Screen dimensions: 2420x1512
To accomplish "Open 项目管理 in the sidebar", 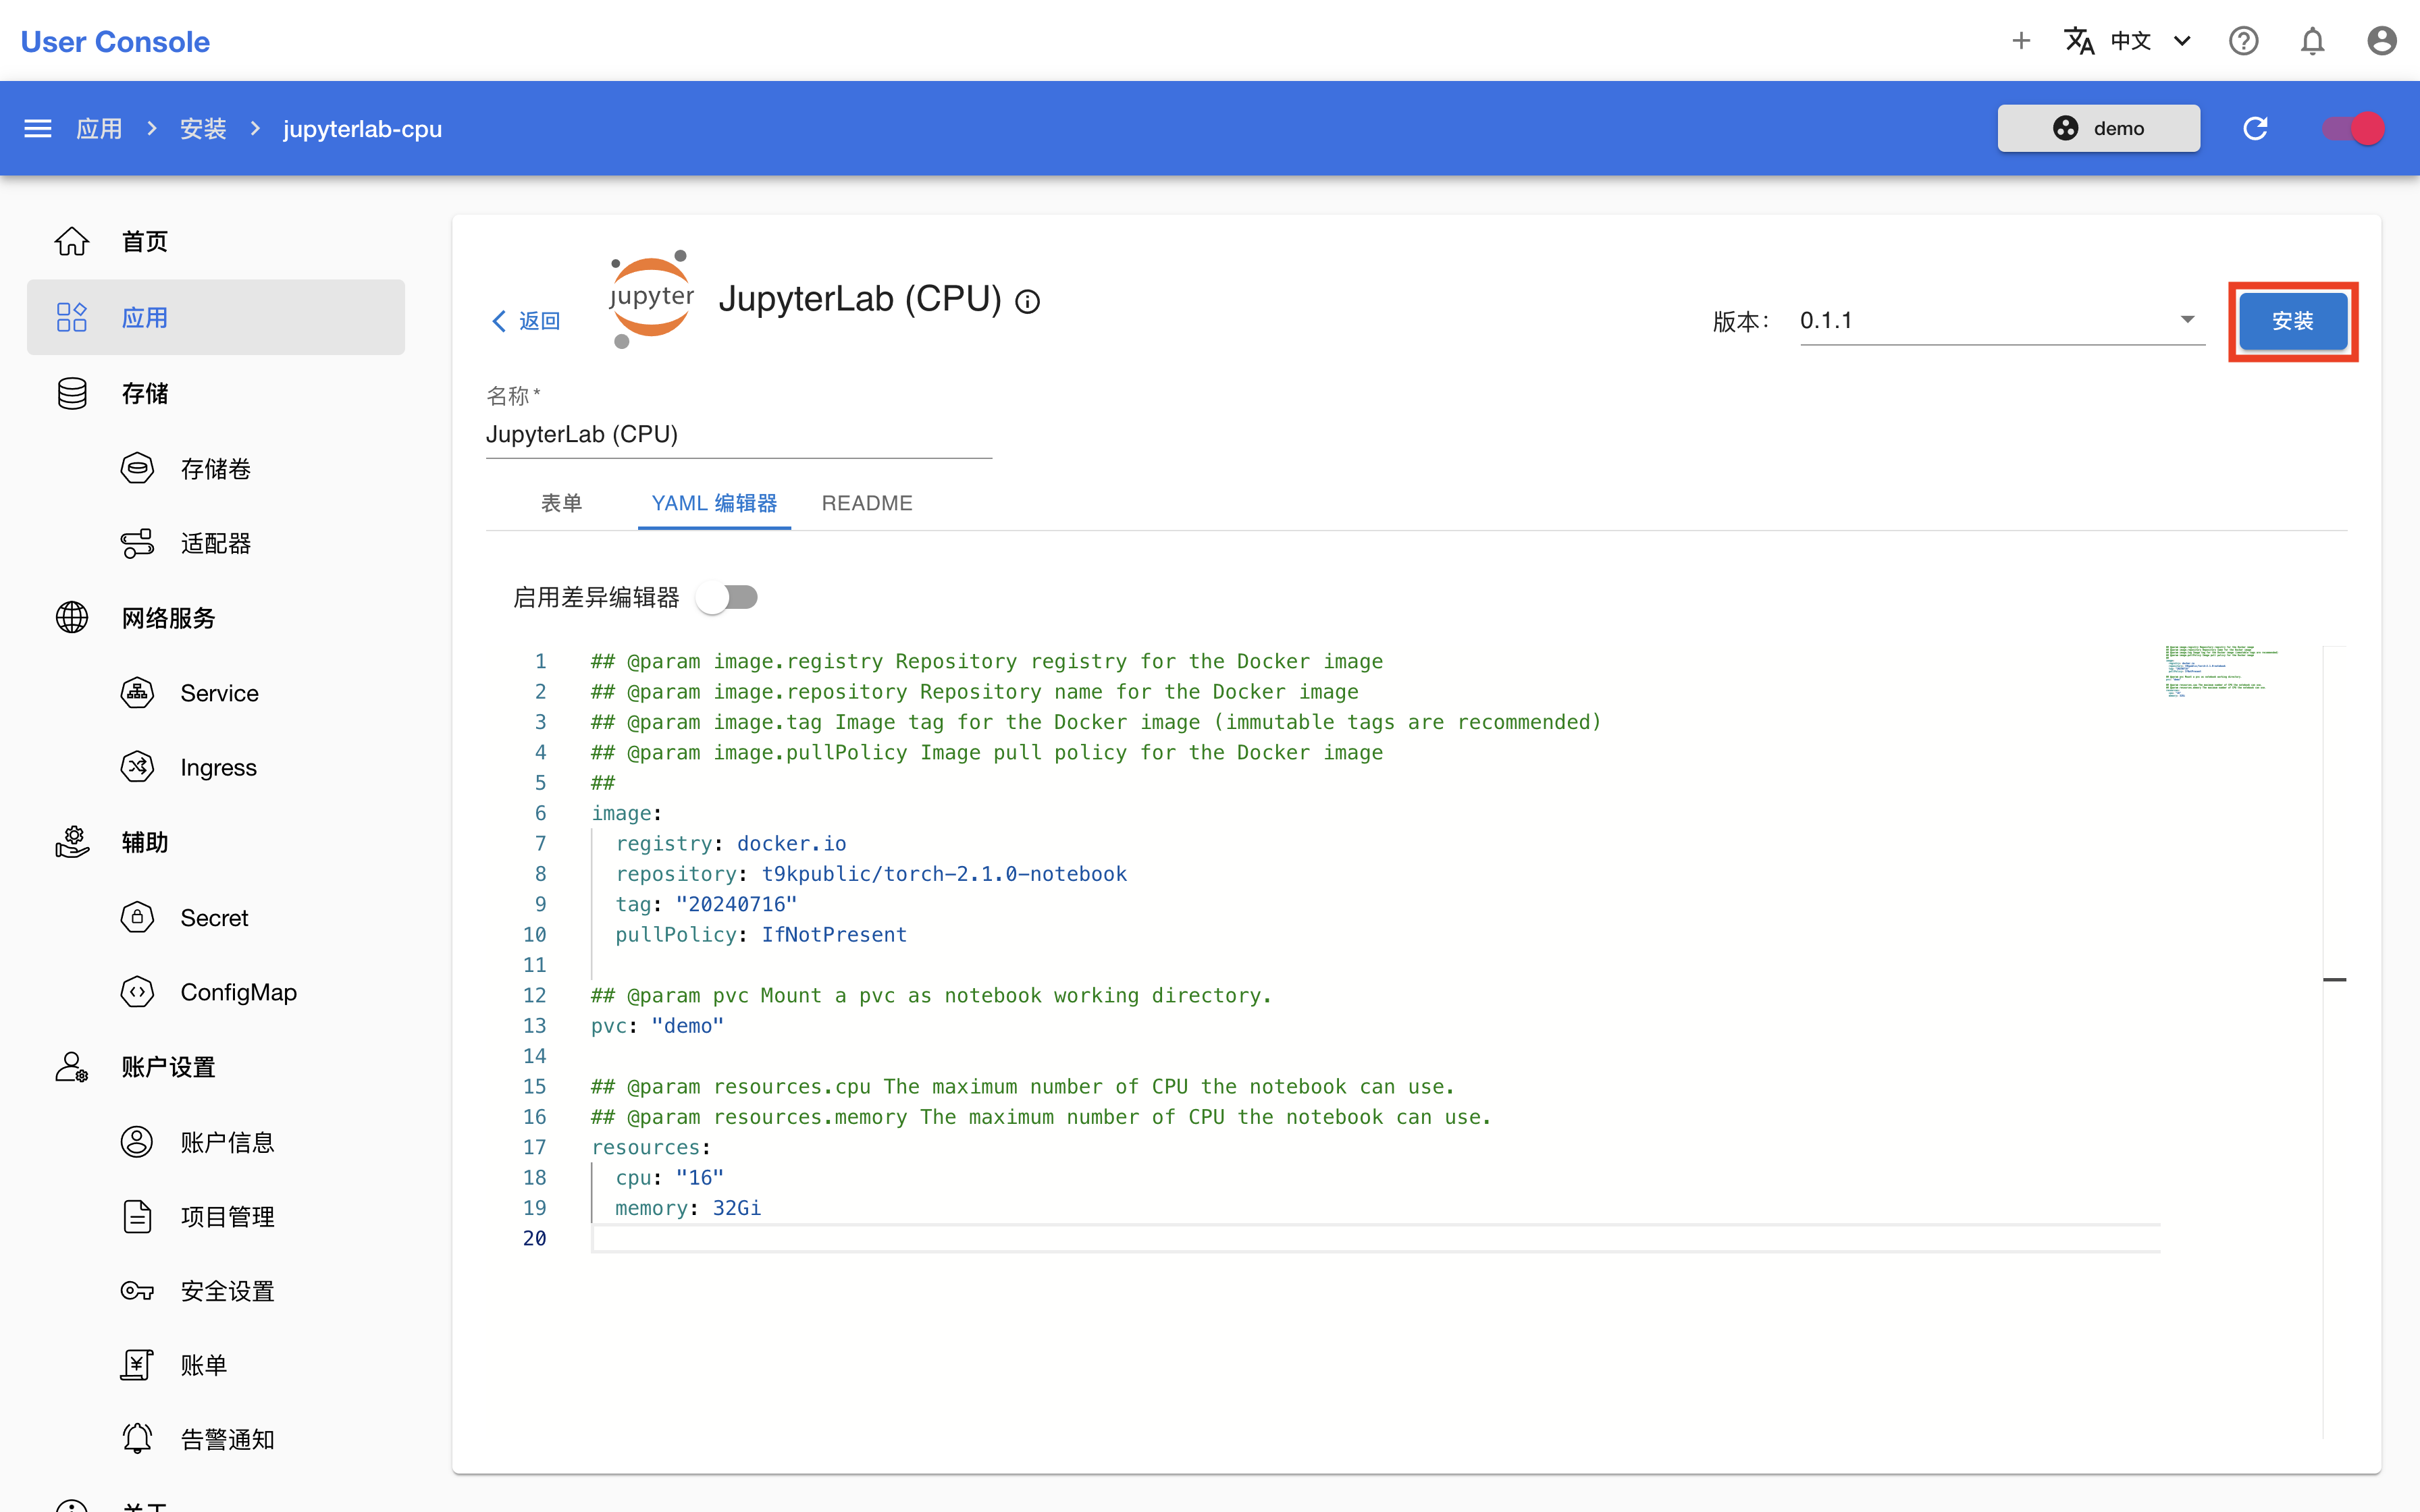I will [216, 1217].
